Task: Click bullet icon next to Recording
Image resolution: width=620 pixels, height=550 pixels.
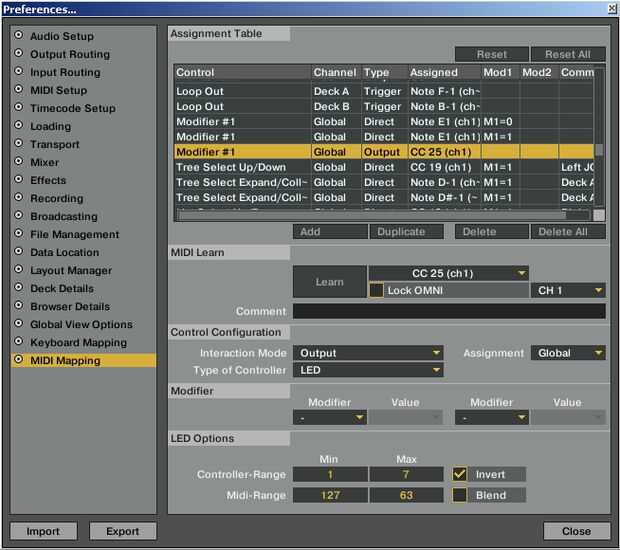Action: click(x=18, y=197)
